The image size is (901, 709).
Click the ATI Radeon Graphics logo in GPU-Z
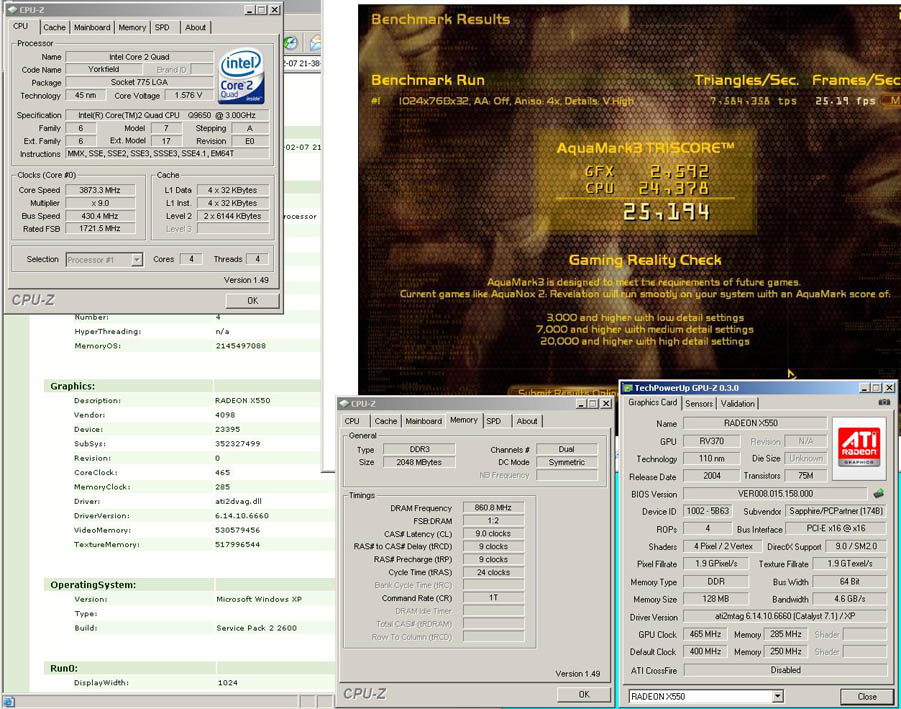click(x=859, y=446)
